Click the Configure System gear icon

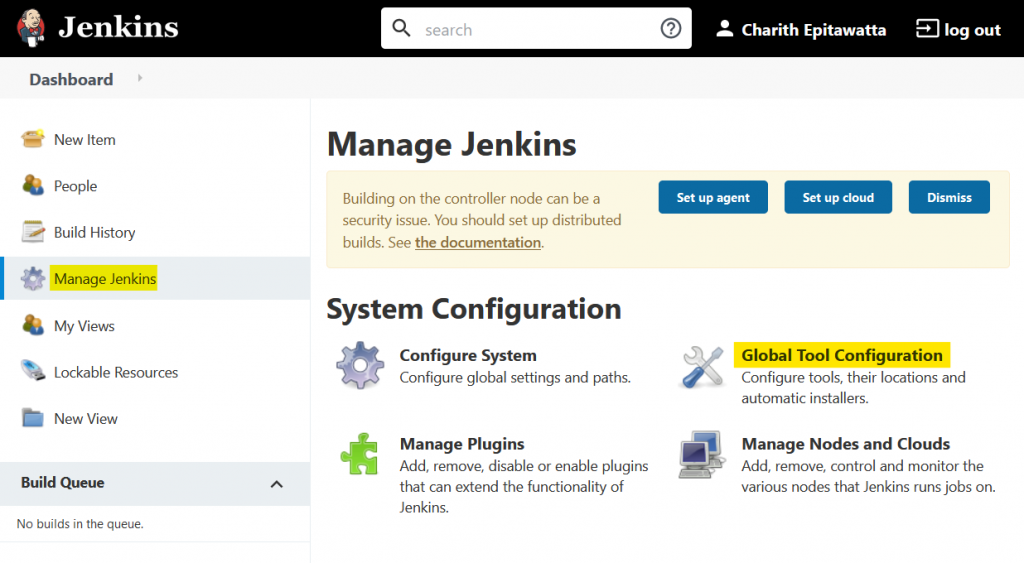[x=360, y=366]
